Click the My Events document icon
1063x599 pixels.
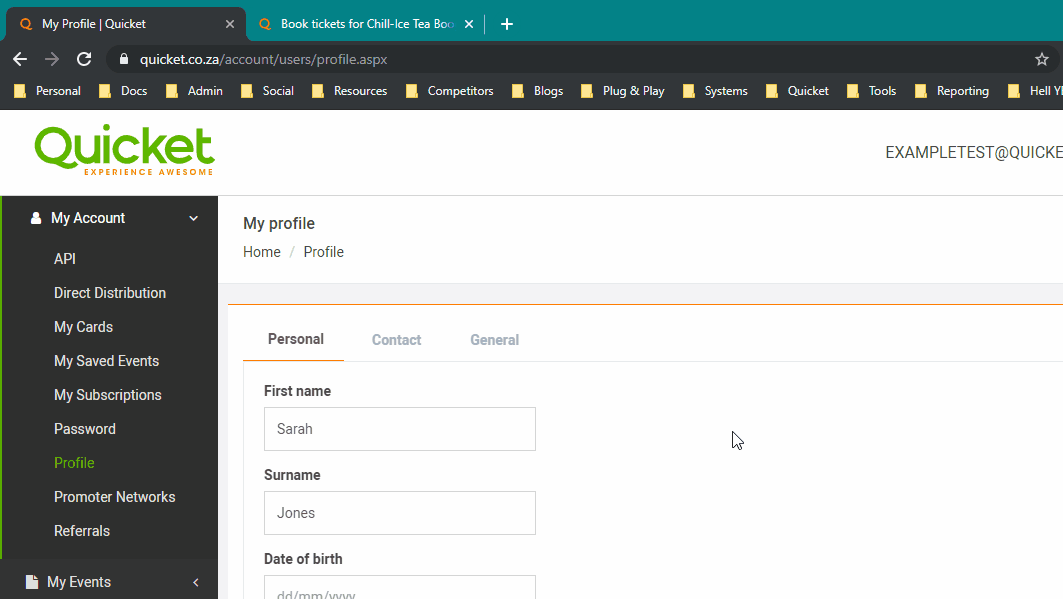pyautogui.click(x=32, y=582)
